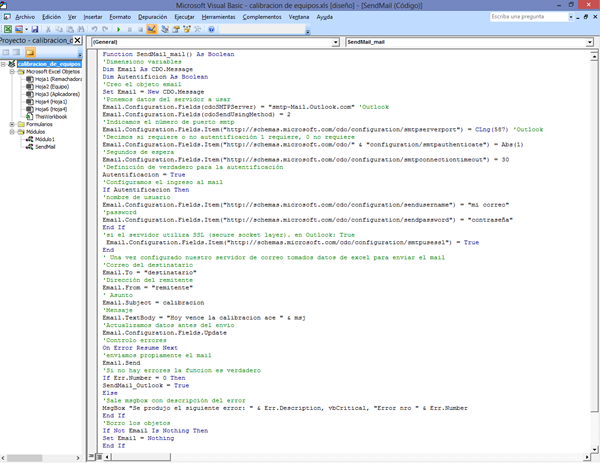Open the SendMail_mail procedure dropdown
600x463 pixels.
592,43
